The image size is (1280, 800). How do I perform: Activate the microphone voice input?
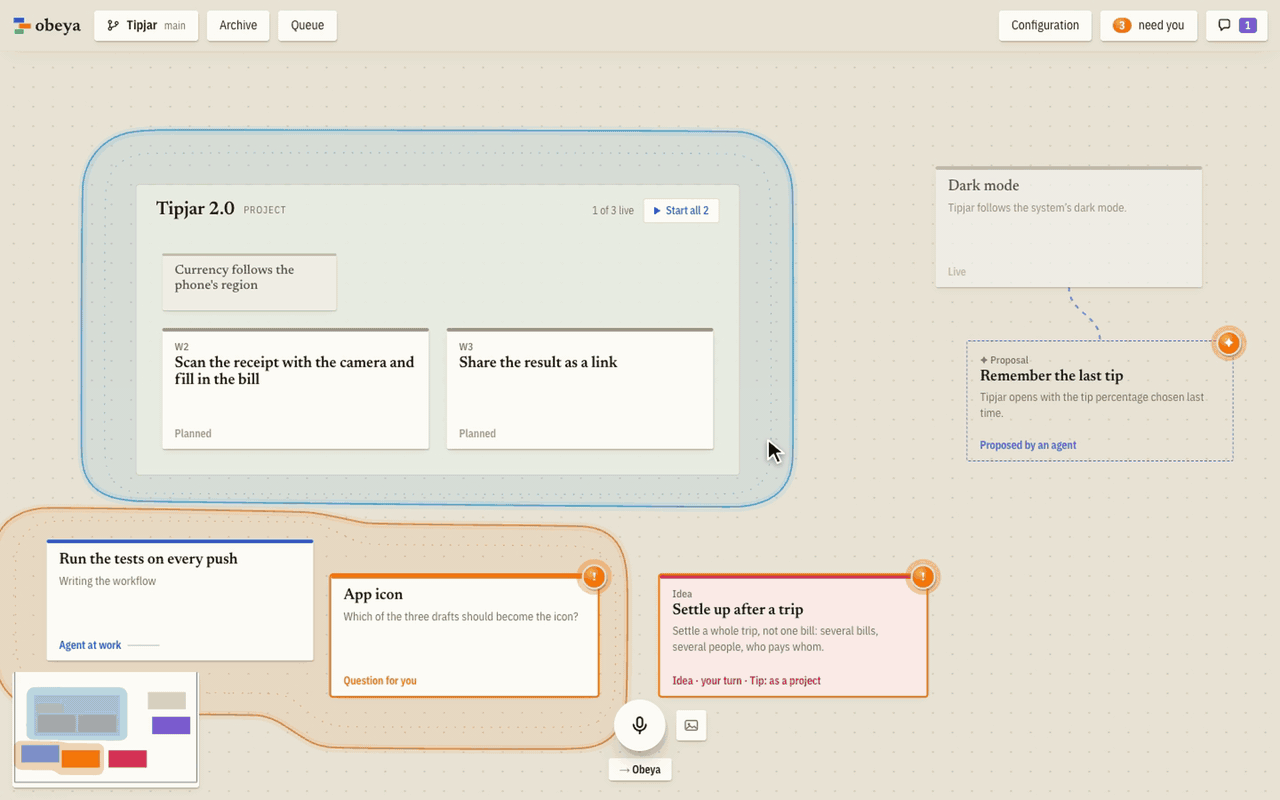(640, 725)
